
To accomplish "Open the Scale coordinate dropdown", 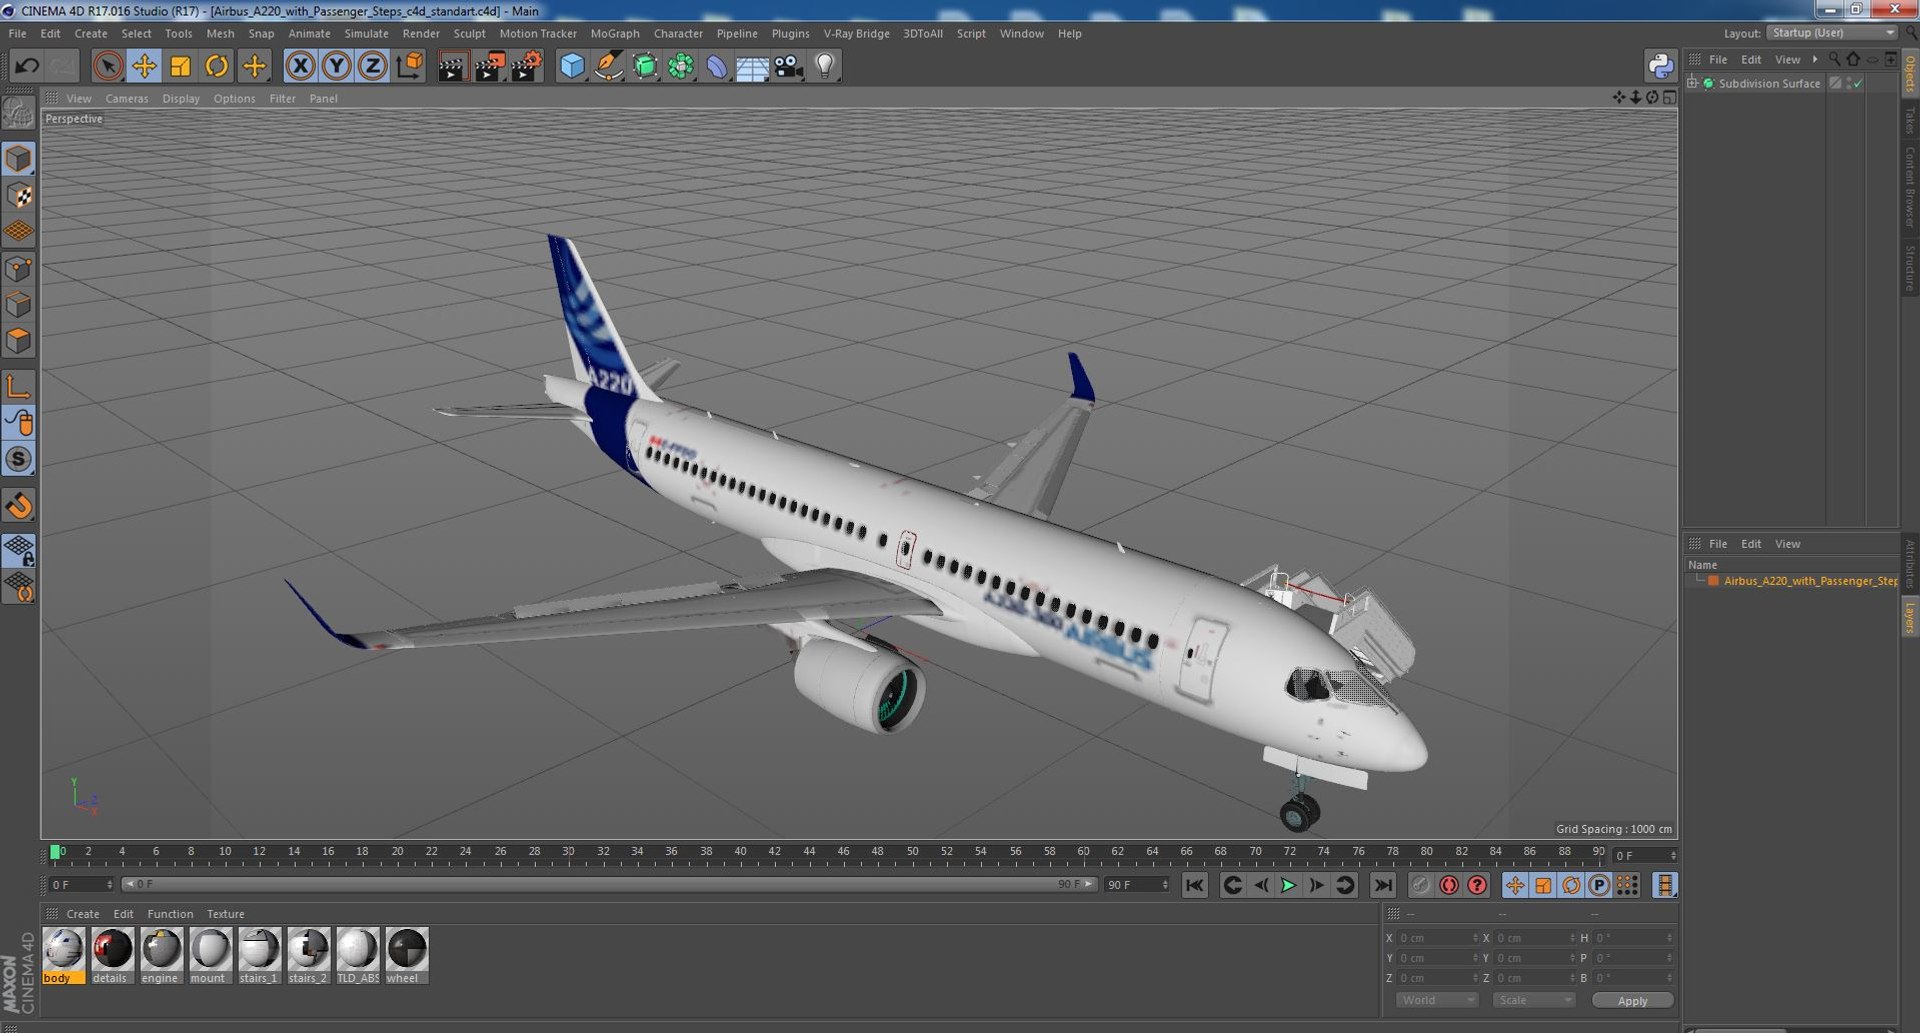I will pyautogui.click(x=1533, y=1001).
